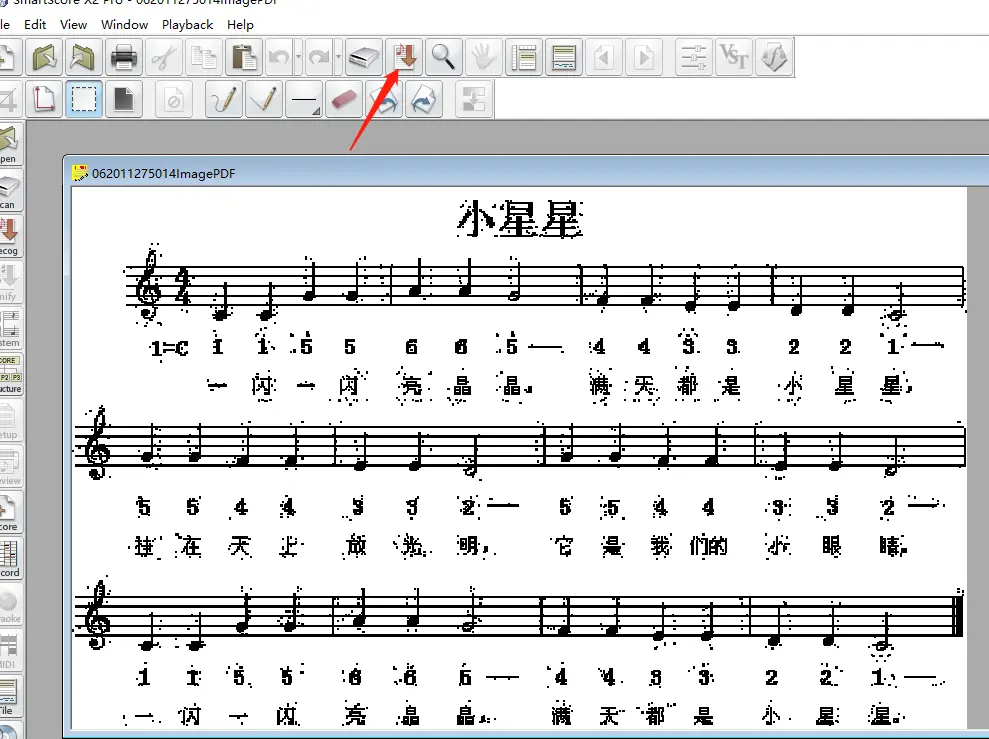Open the Mixer sliders icon
Viewport: 989px width, 739px height.
point(694,57)
